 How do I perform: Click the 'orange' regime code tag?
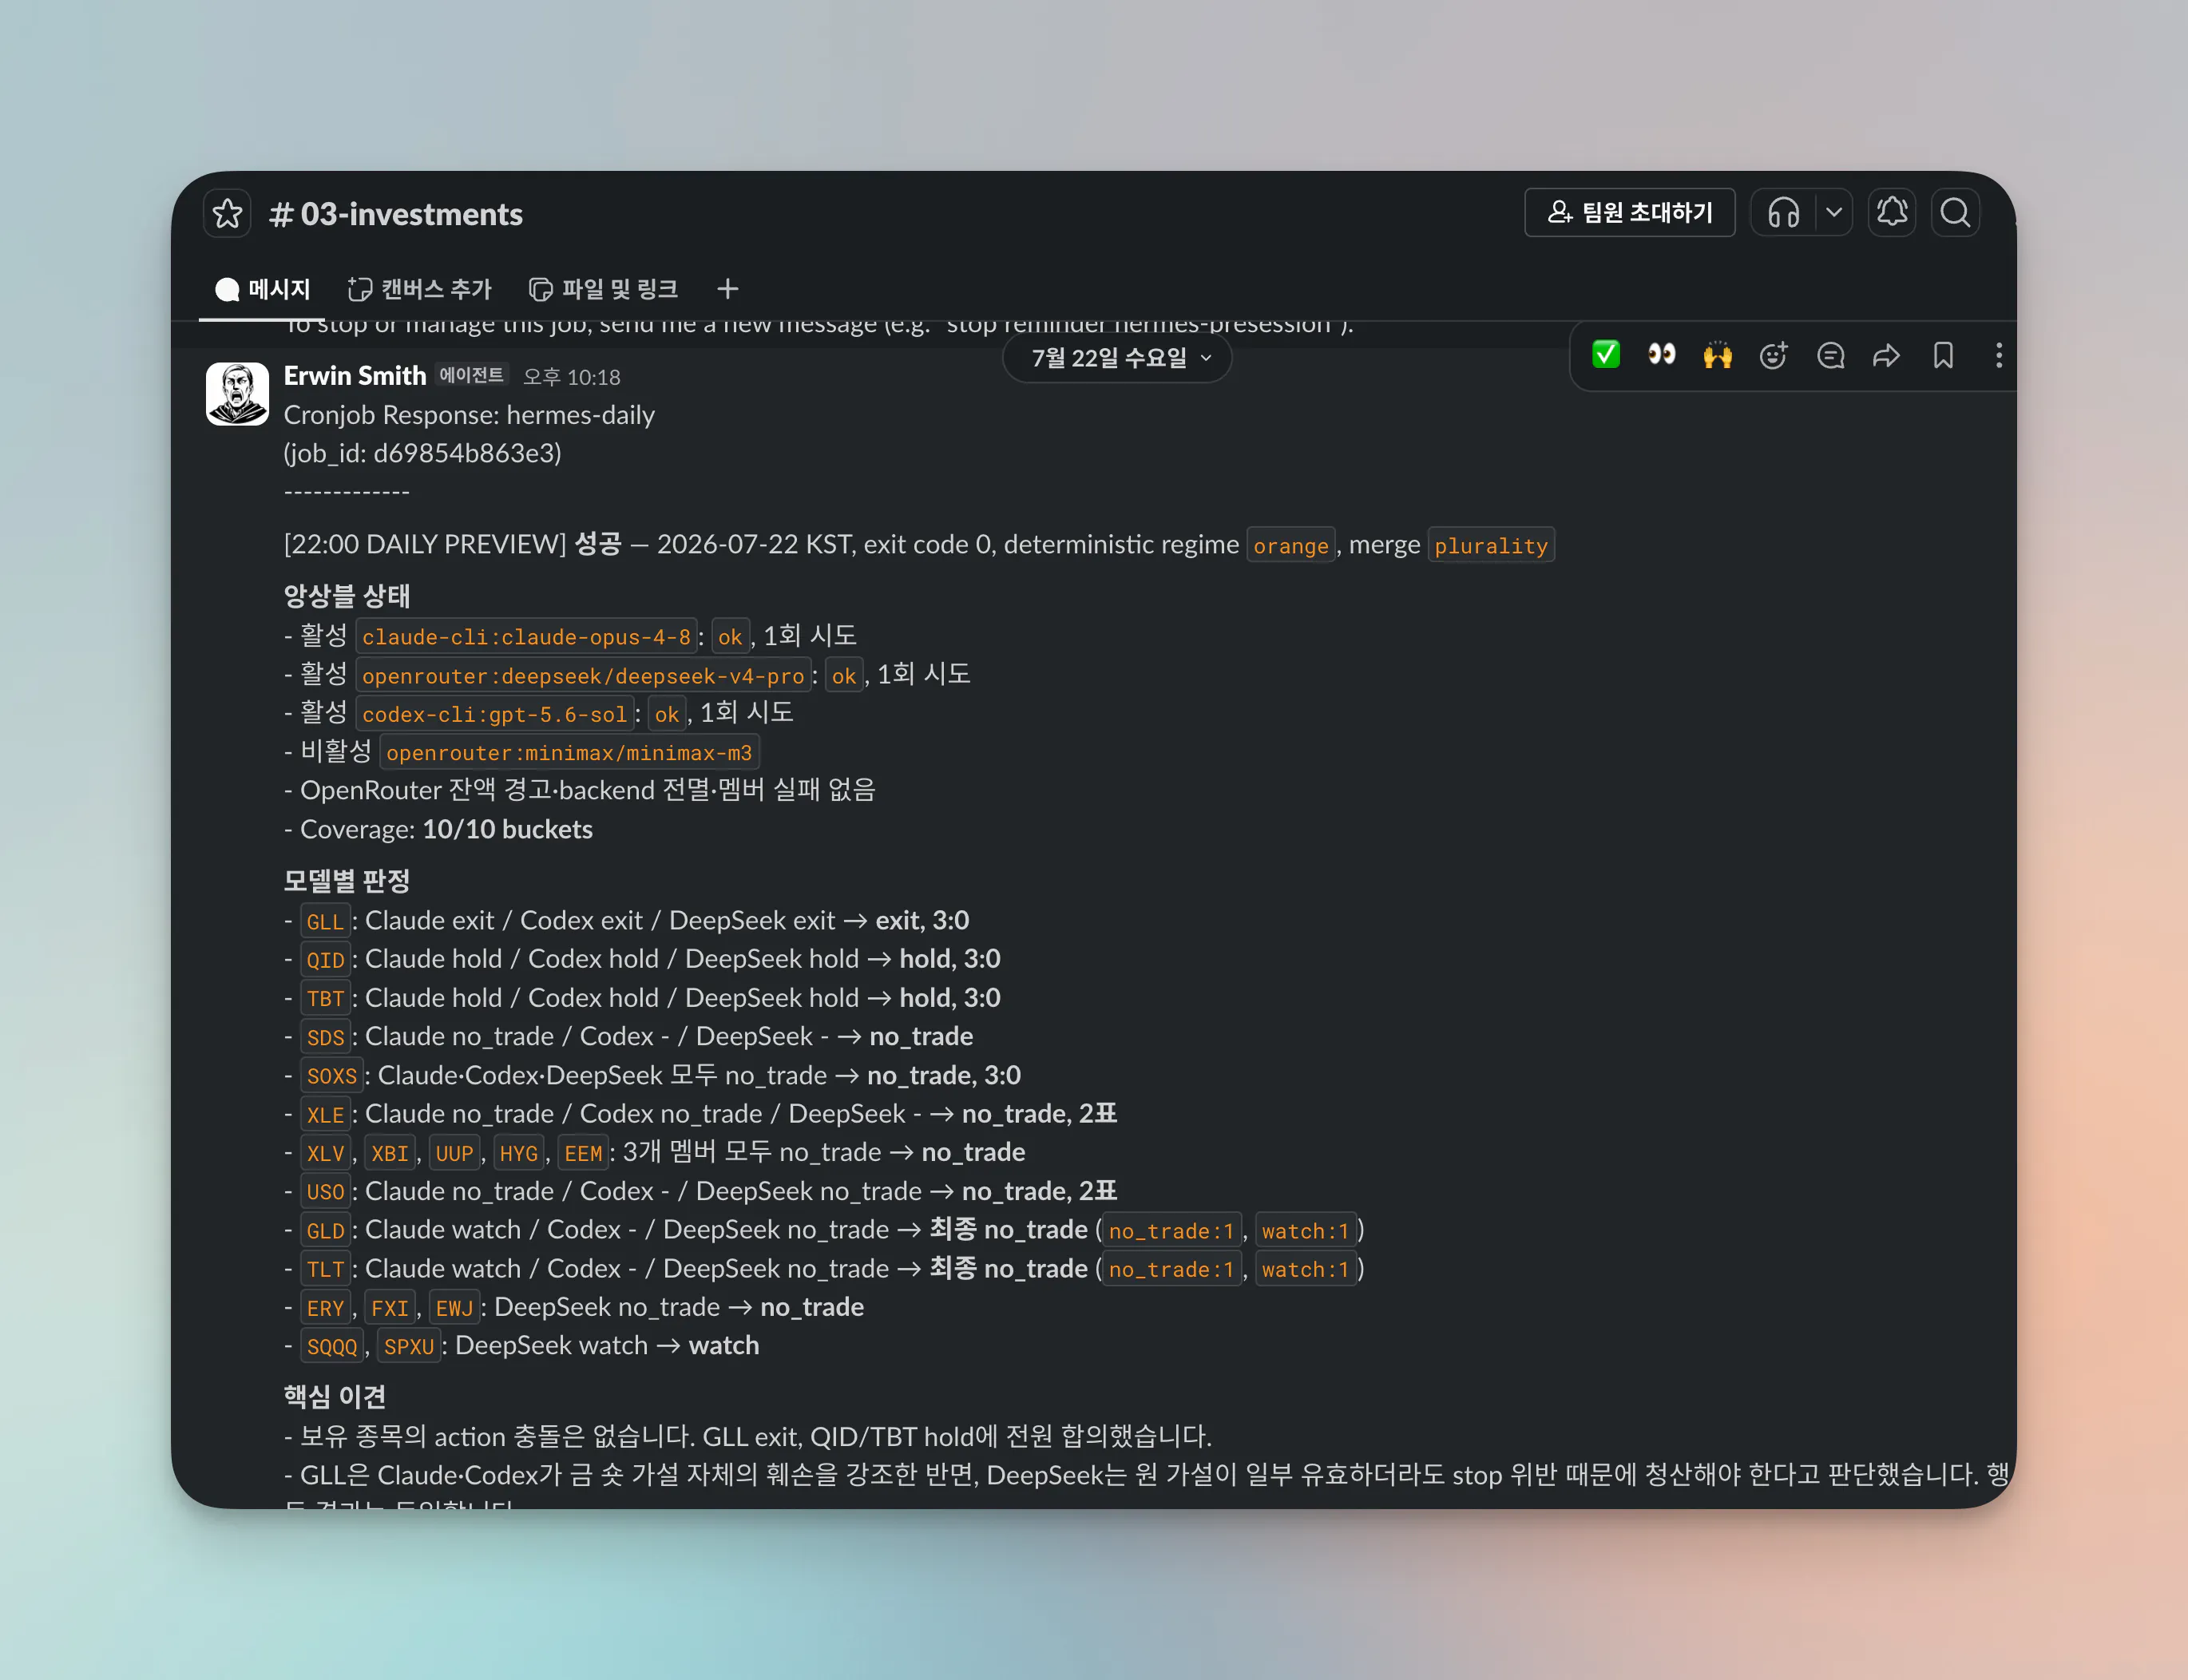click(x=1291, y=546)
